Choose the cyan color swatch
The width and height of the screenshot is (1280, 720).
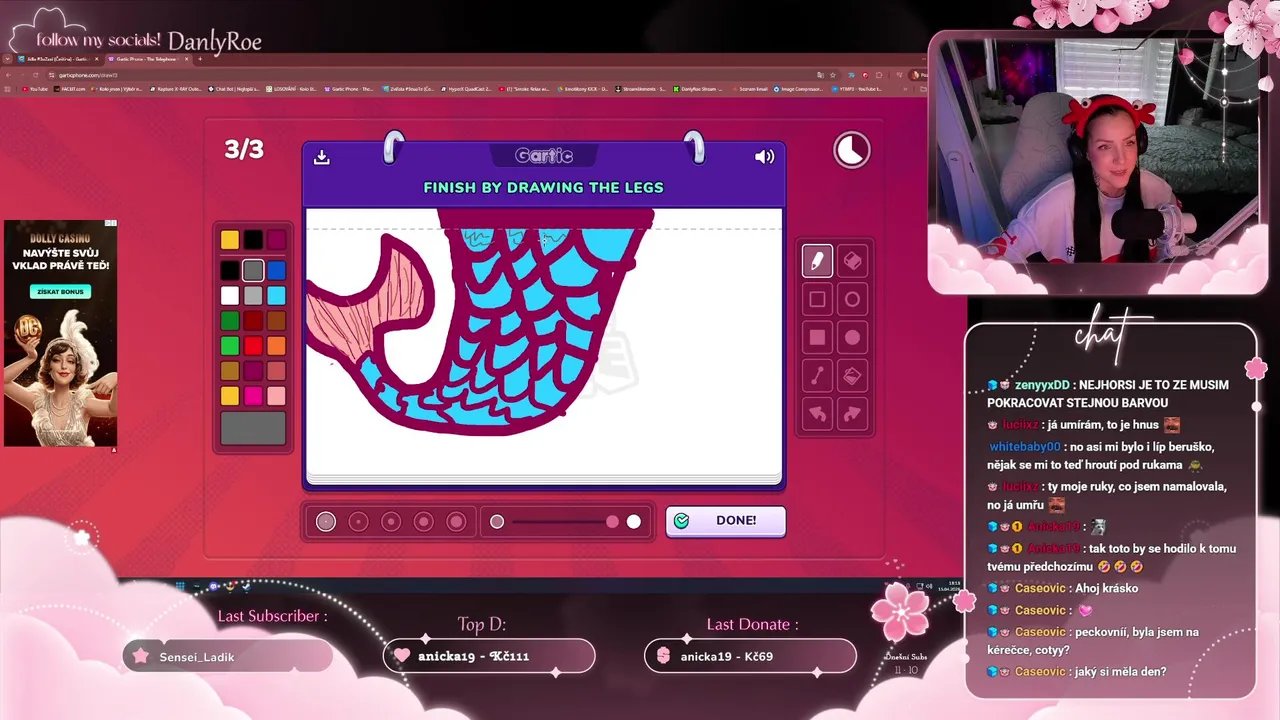[276, 295]
